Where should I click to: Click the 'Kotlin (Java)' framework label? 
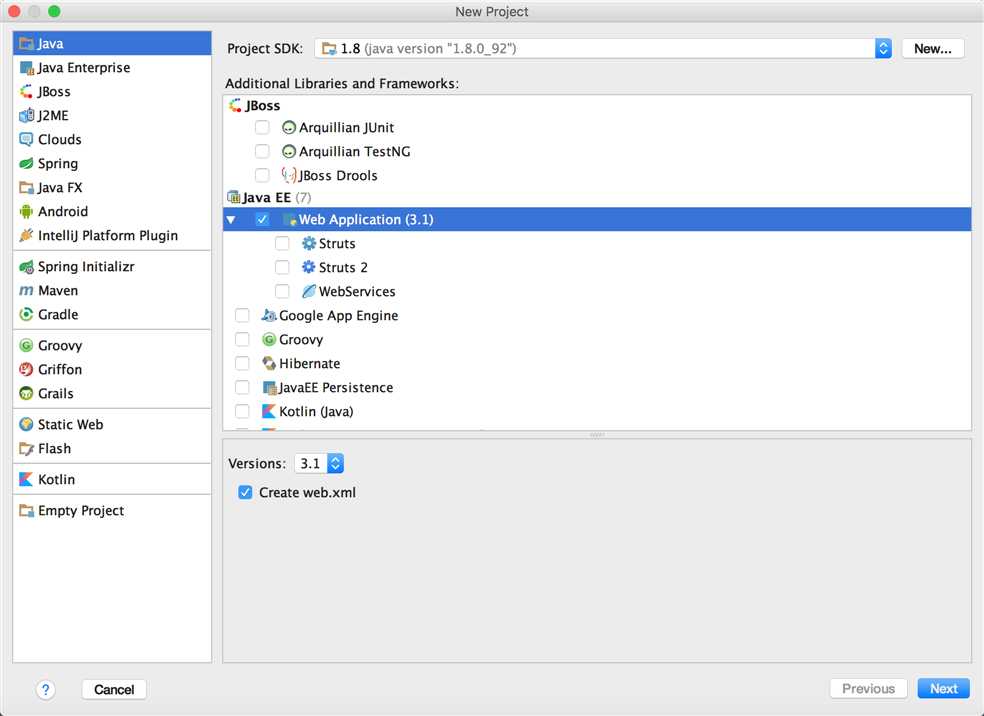(316, 412)
